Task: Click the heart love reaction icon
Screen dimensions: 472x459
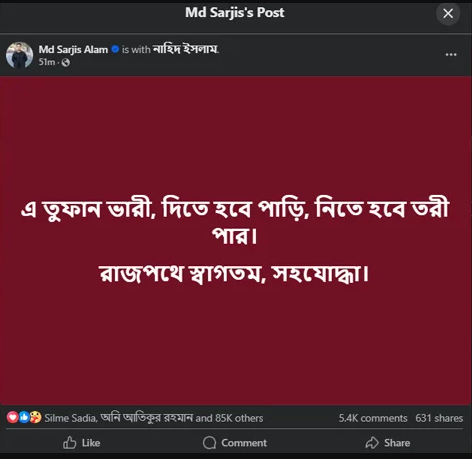Action: click(13, 417)
